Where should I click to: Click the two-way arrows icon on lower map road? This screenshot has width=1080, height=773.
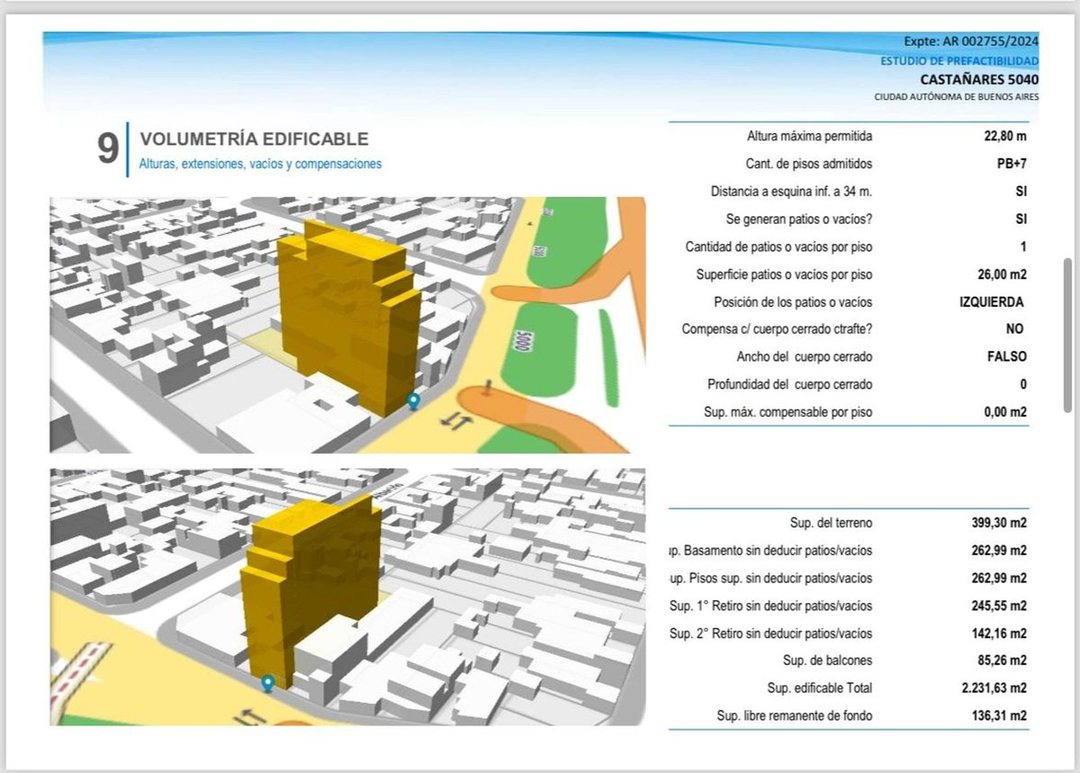pos(250,717)
